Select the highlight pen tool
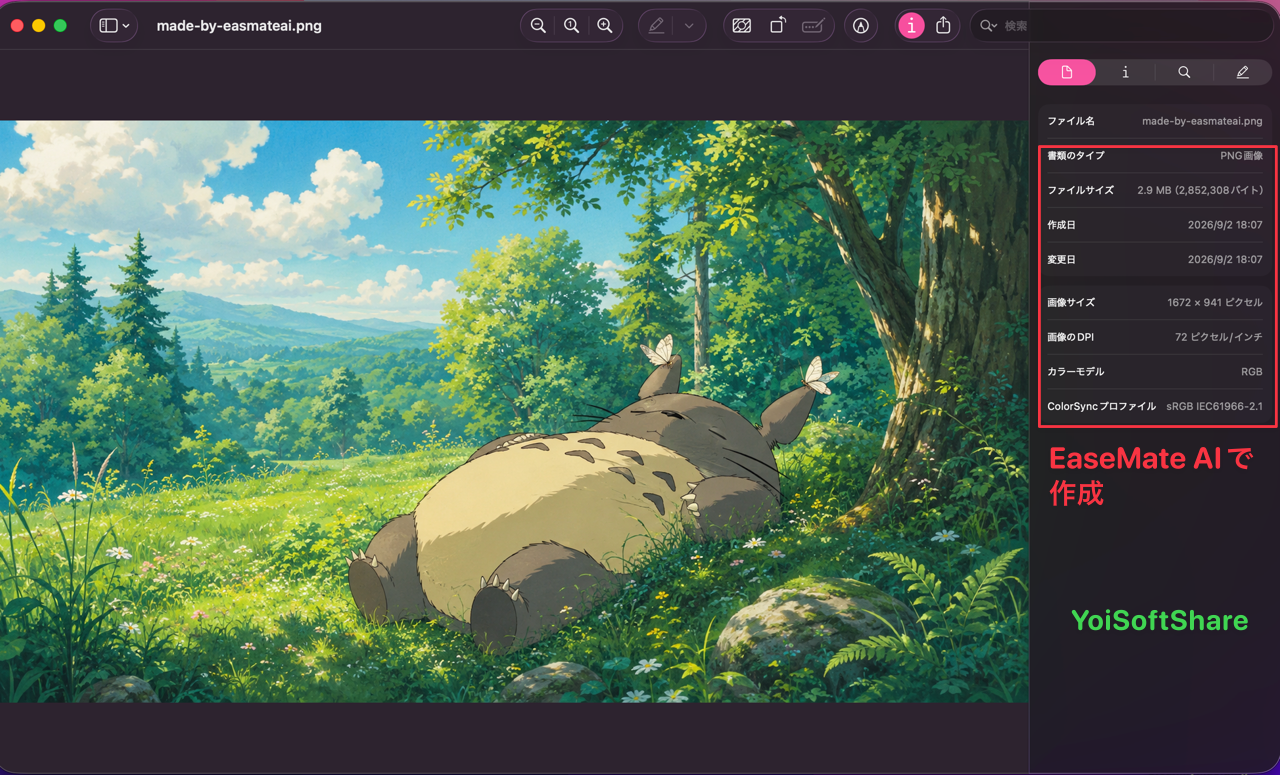Screen dimensions: 1280x775 pyautogui.click(x=656, y=26)
